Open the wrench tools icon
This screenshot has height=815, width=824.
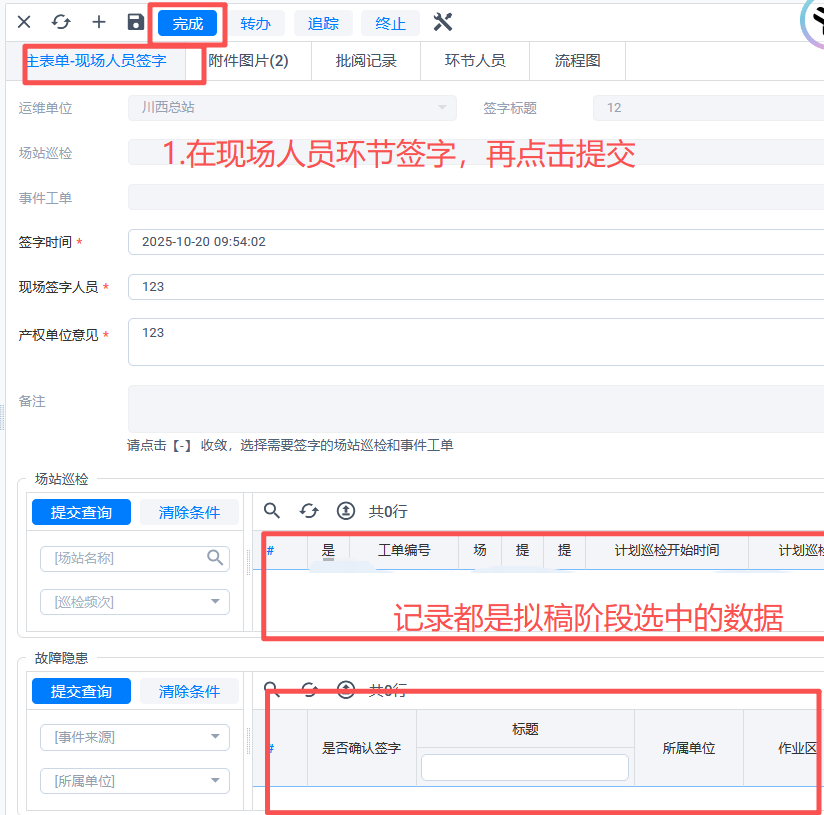(443, 22)
